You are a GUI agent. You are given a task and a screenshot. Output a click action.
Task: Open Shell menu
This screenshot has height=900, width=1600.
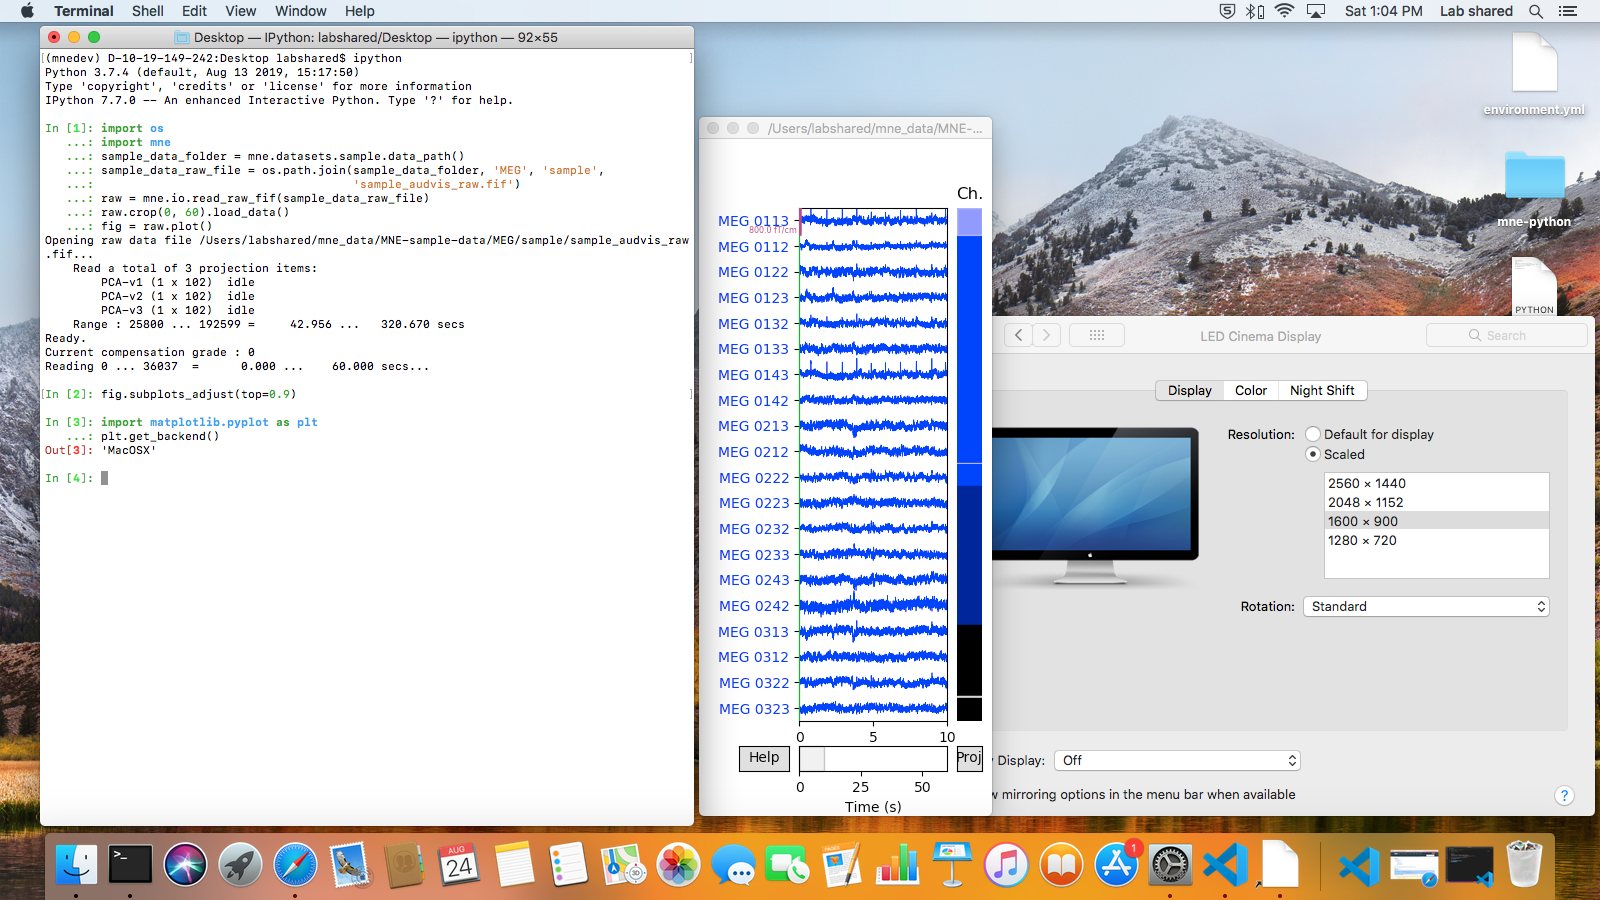[148, 11]
